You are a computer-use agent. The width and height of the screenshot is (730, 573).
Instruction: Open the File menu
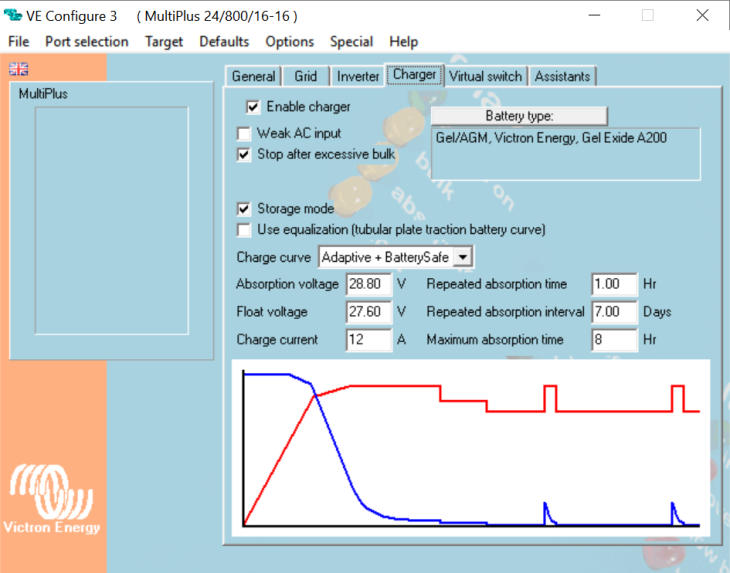pos(19,42)
